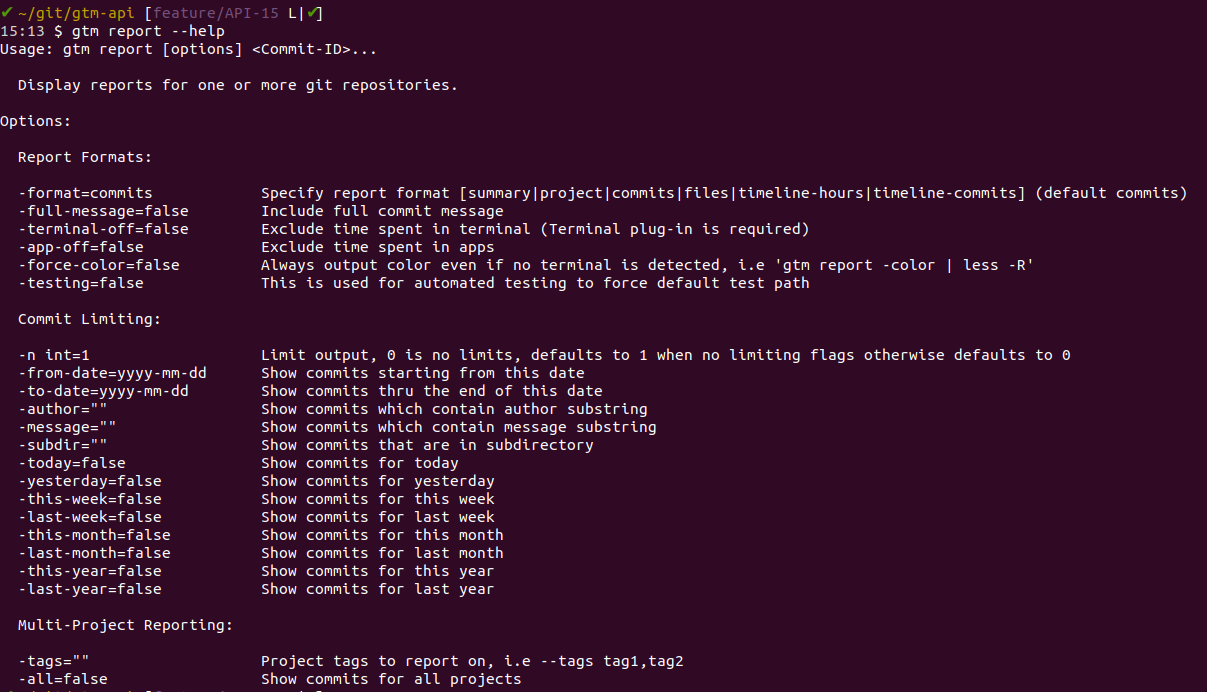This screenshot has height=692, width=1207.
Task: Click the 'Commit Limiting:' heading
Action: 90,319
